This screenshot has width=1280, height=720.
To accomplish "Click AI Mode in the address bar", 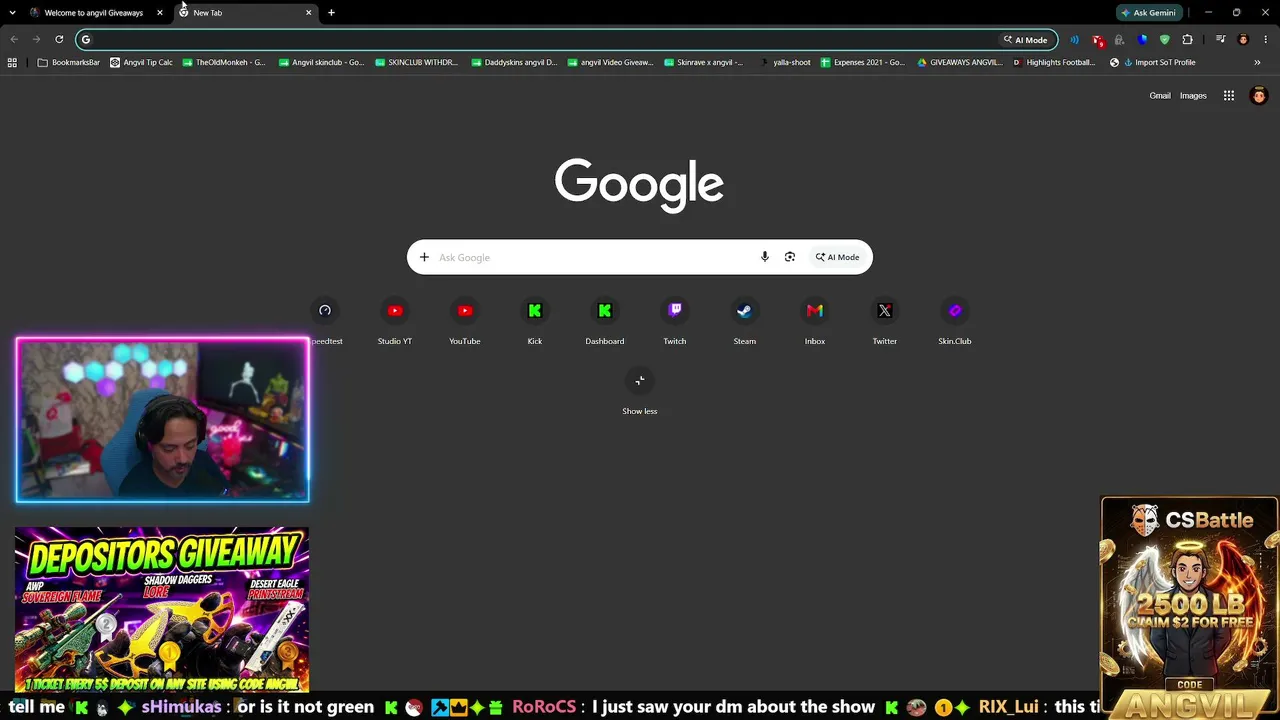I will coord(1025,40).
